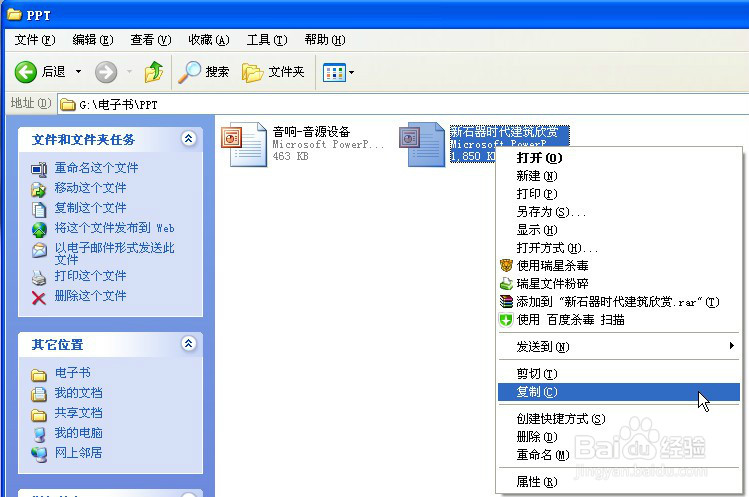Choose 显示(H) in context menu
This screenshot has height=497, width=749.
point(619,230)
